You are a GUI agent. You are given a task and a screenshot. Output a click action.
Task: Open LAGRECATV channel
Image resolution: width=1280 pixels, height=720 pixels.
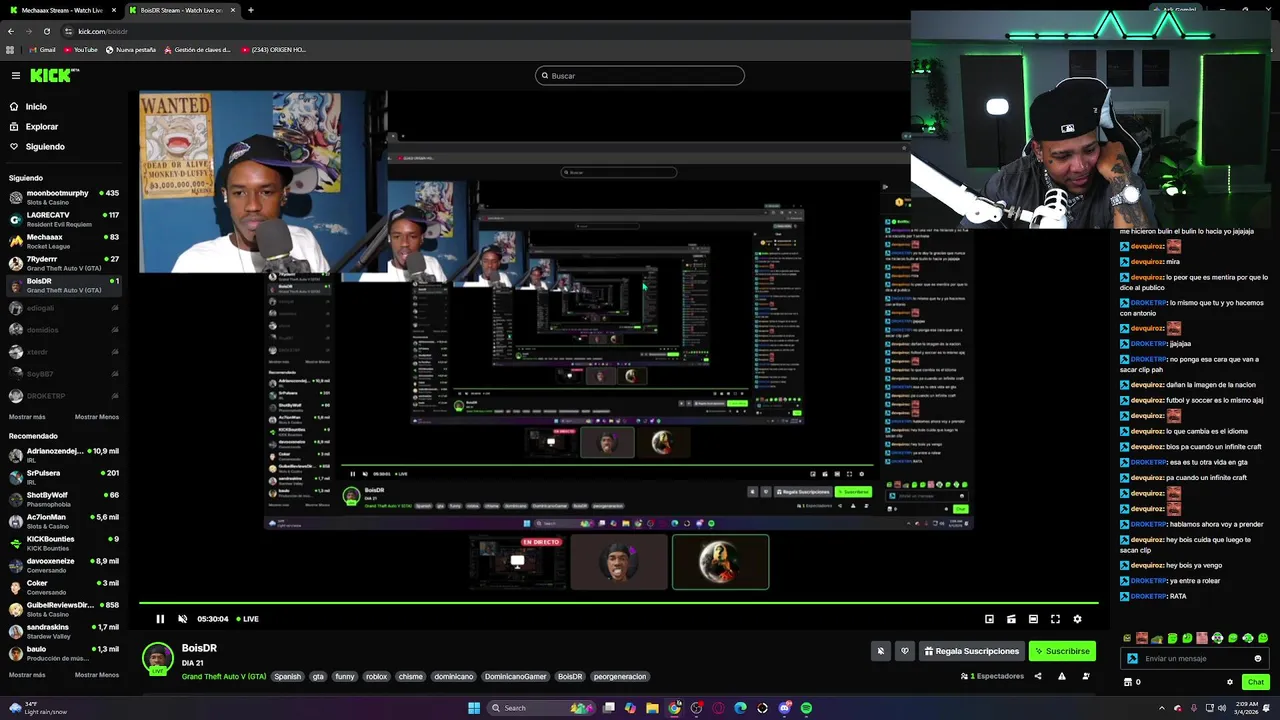tap(64, 219)
